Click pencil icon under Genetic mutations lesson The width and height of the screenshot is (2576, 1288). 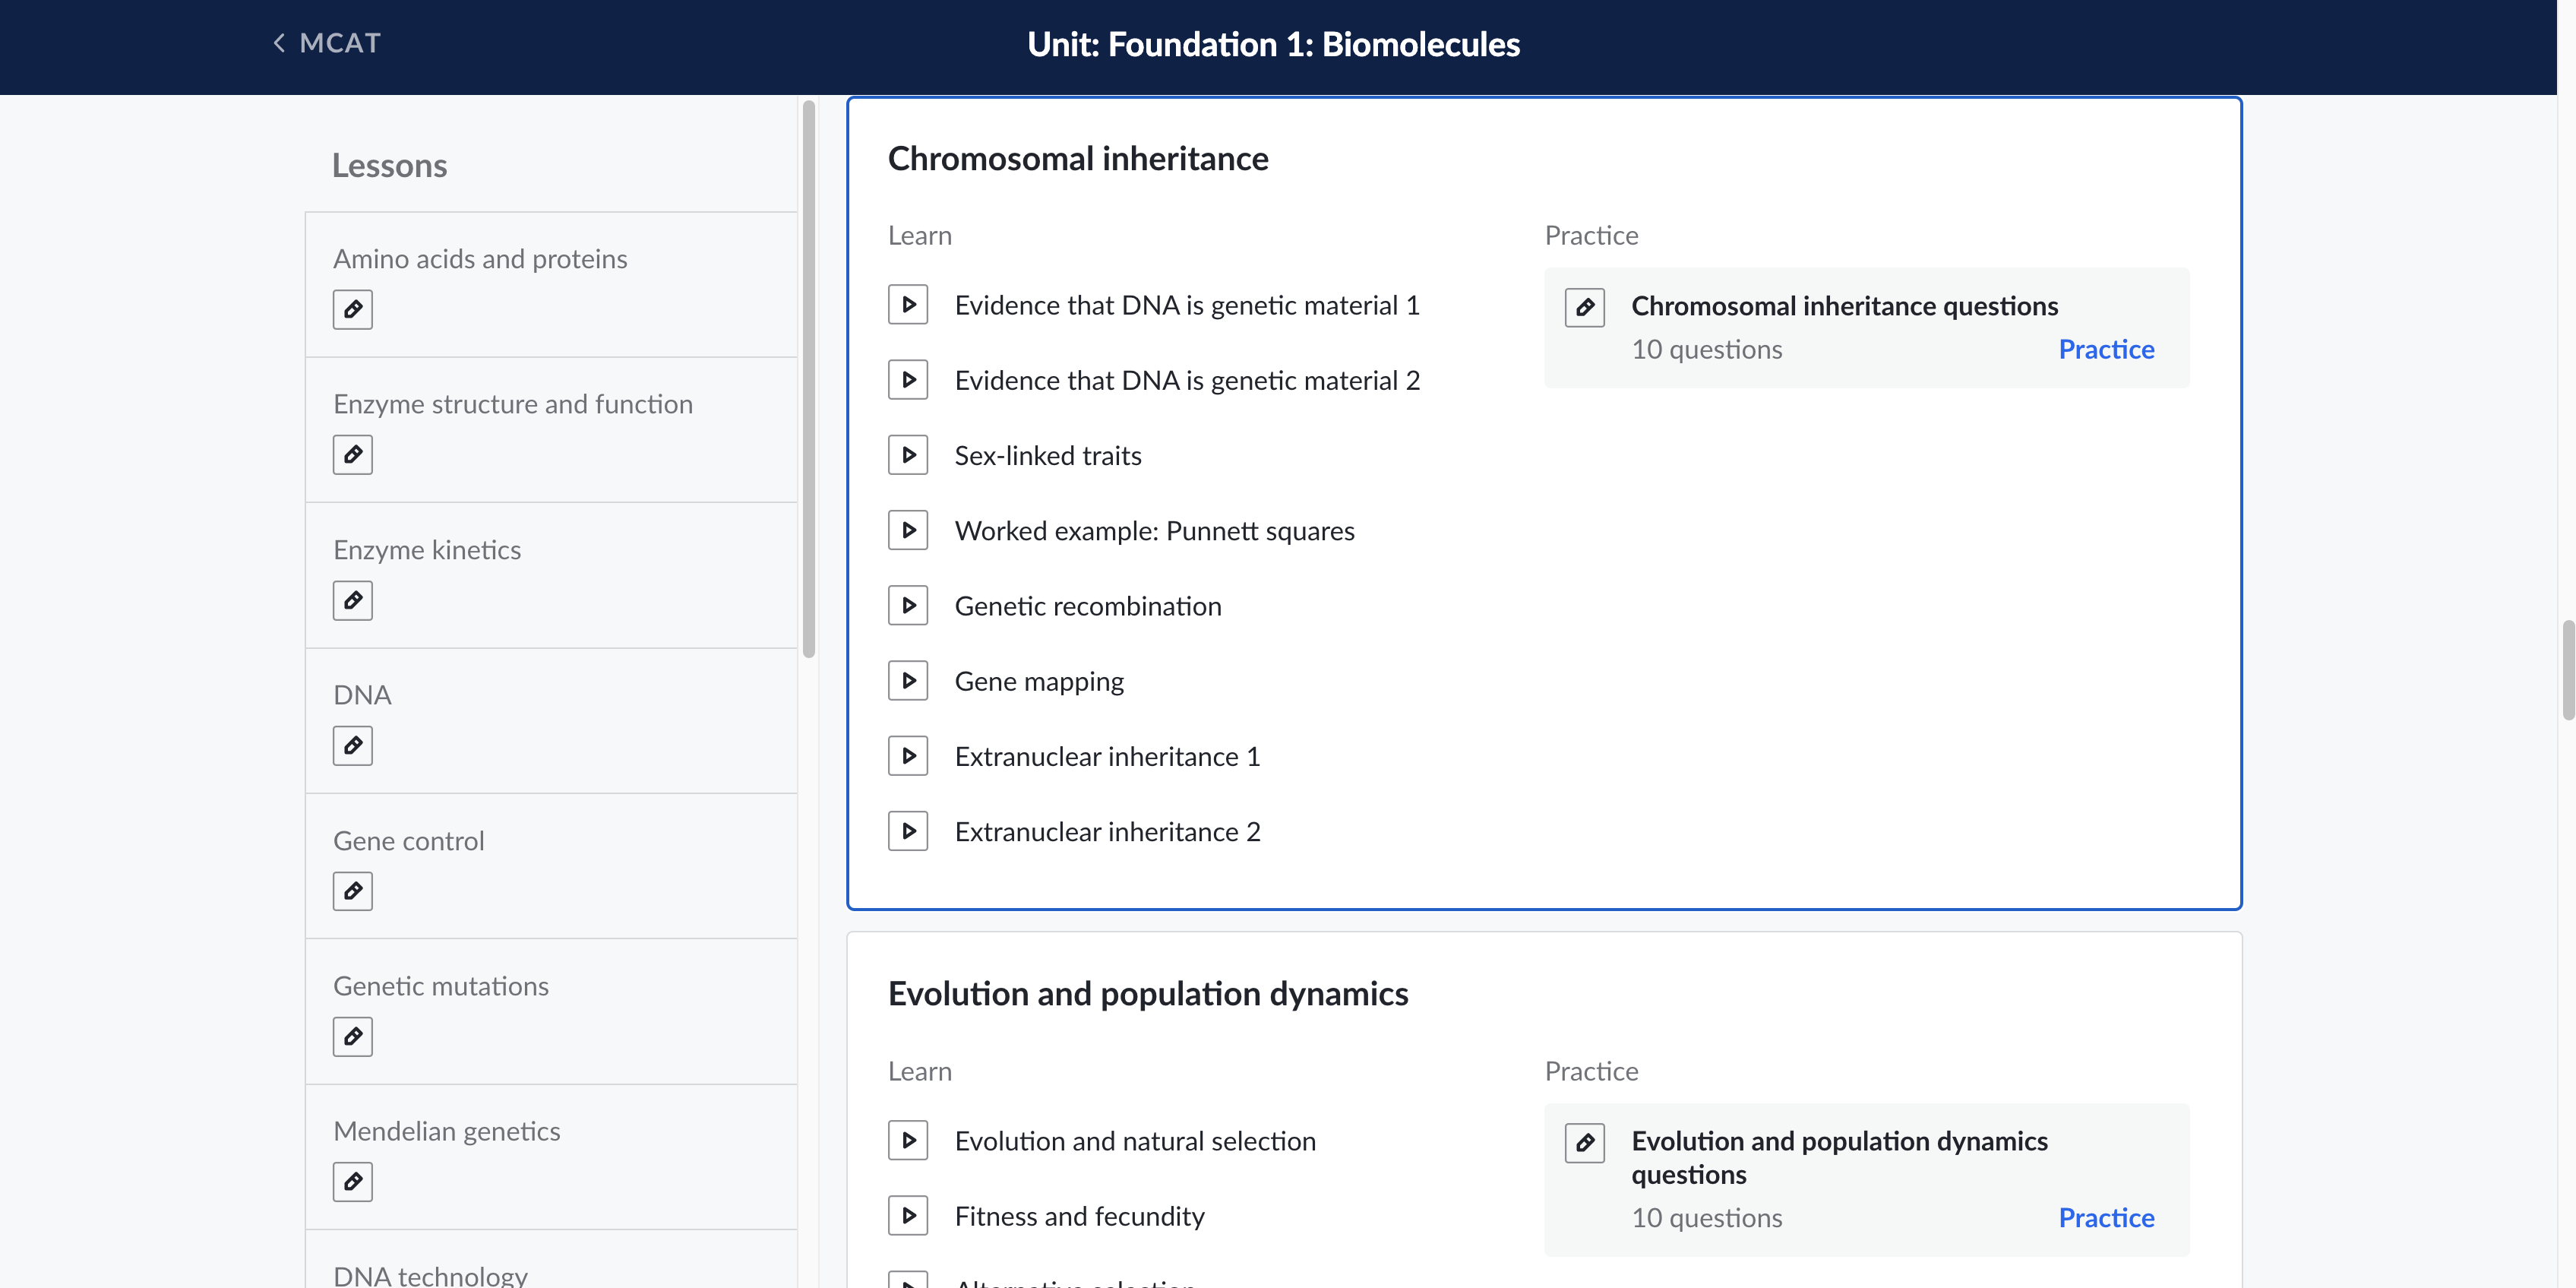point(352,1037)
